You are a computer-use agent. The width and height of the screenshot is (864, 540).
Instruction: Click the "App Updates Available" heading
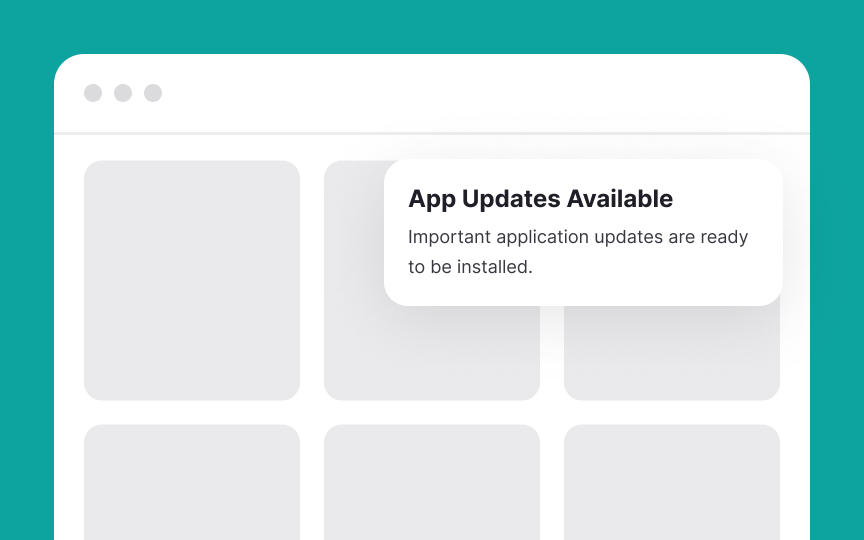coord(541,199)
